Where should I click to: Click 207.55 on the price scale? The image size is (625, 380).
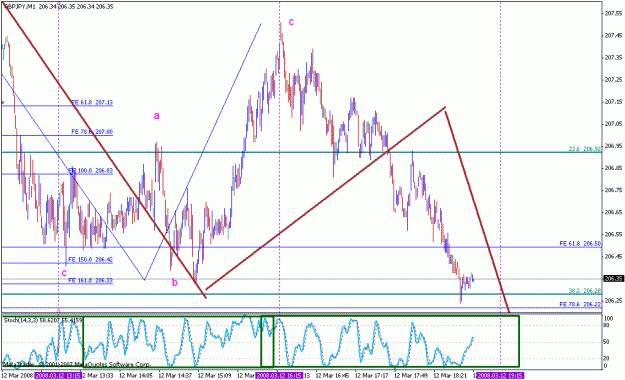pyautogui.click(x=613, y=14)
